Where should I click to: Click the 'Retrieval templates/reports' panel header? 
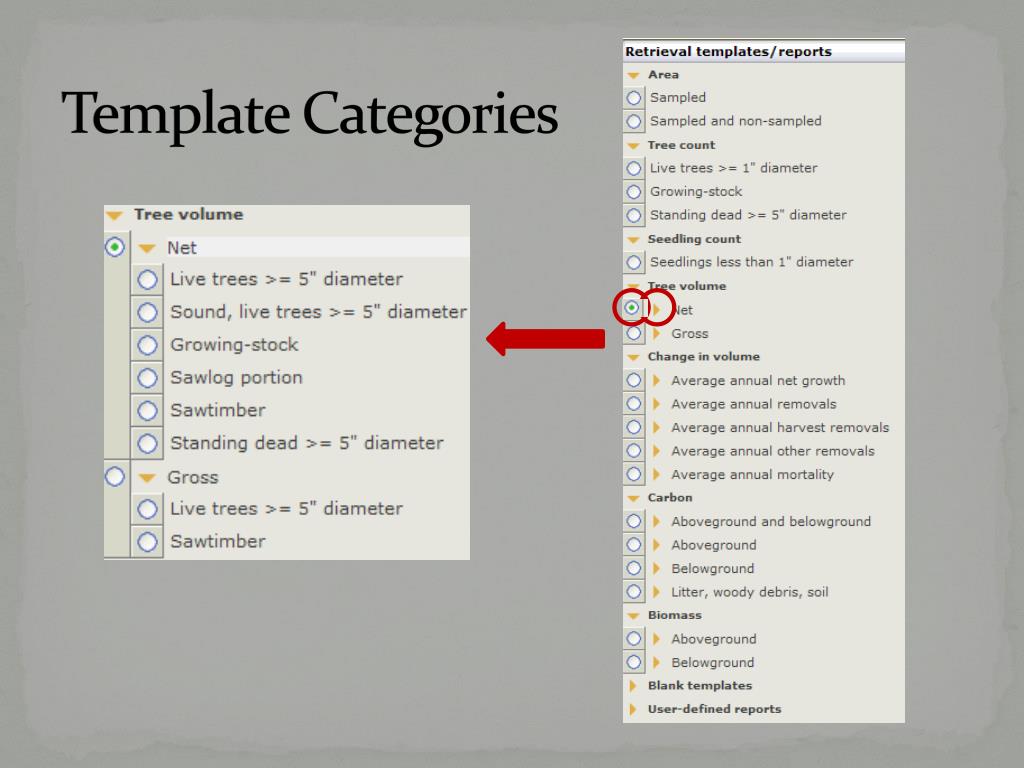click(x=763, y=52)
